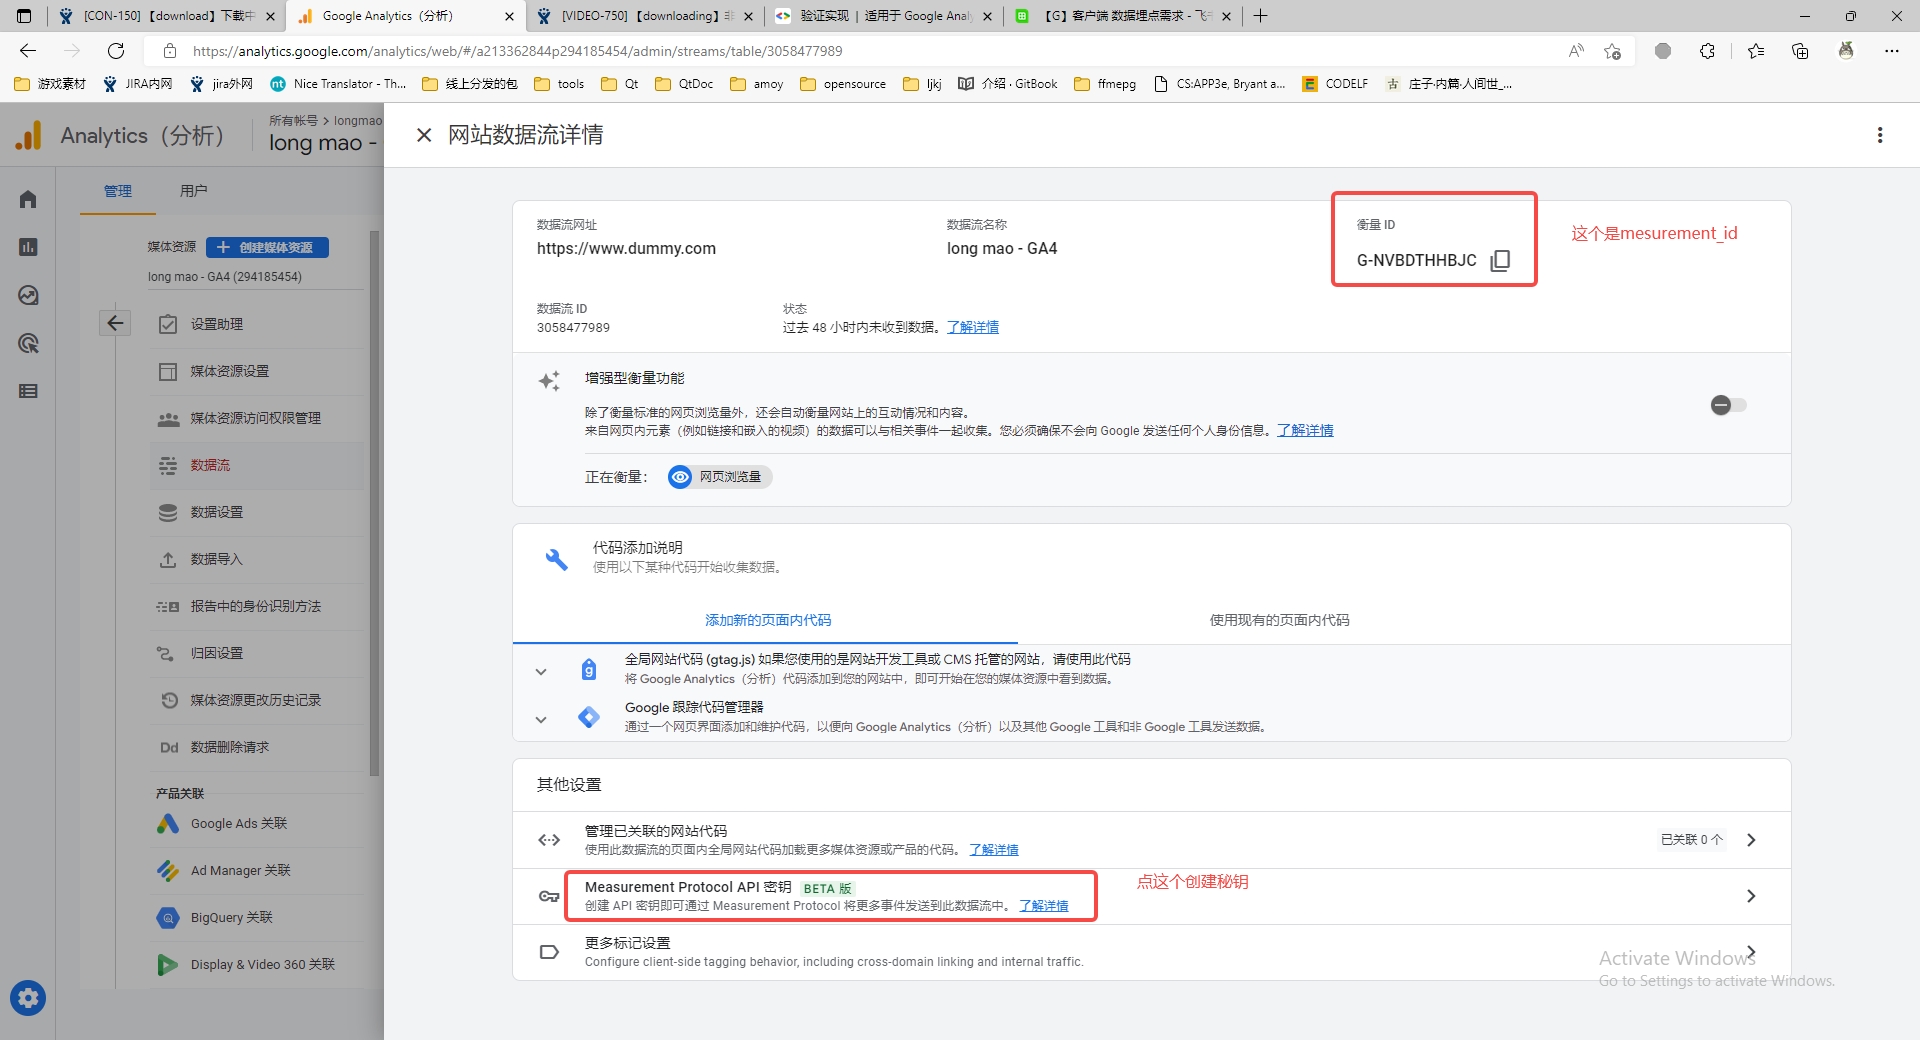Open Reports bar chart icon in sidebar
Image resolution: width=1920 pixels, height=1040 pixels.
pyautogui.click(x=28, y=247)
